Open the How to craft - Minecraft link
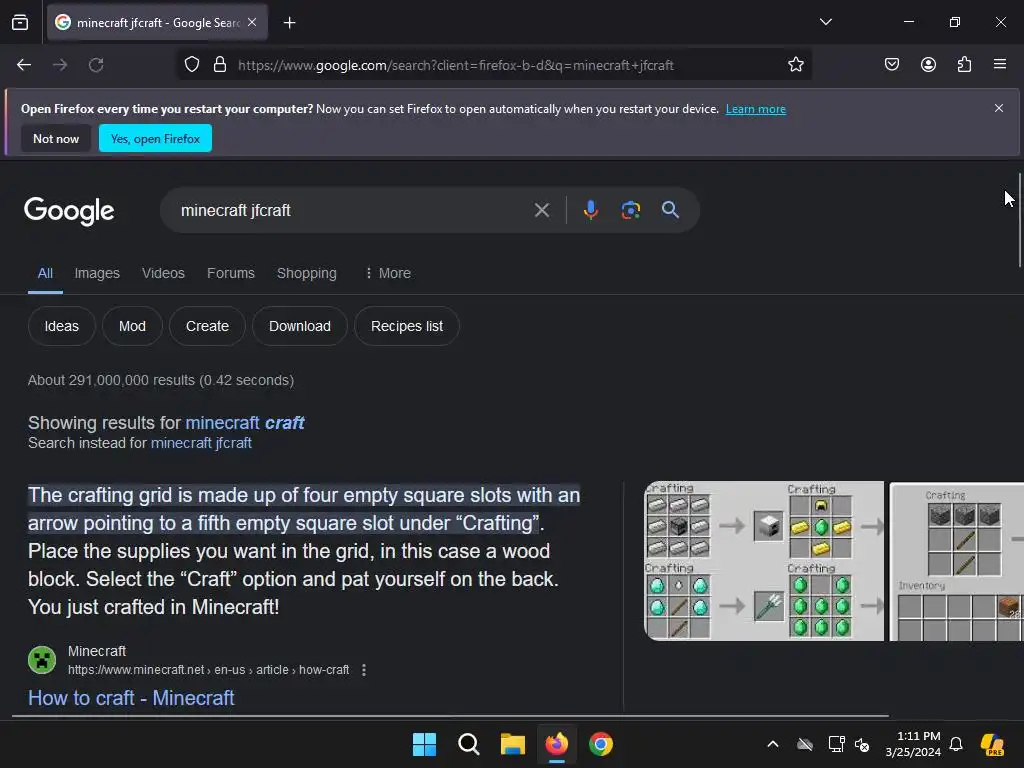1024x768 pixels. (x=131, y=697)
